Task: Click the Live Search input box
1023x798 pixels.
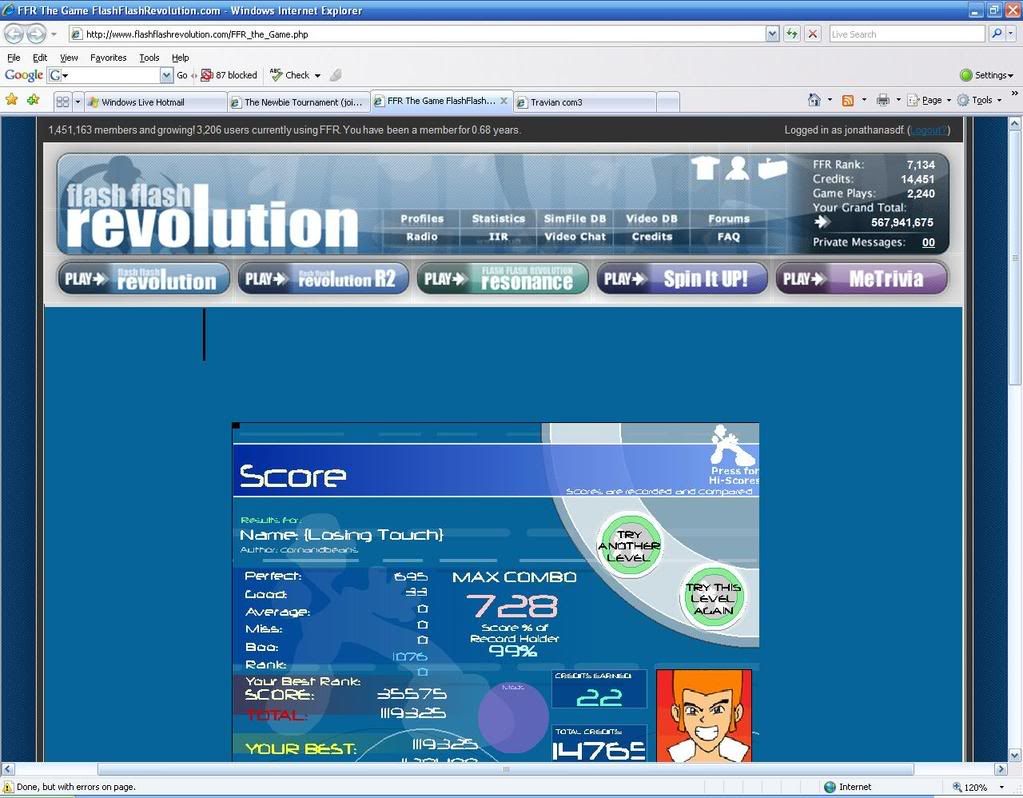Action: [x=906, y=34]
